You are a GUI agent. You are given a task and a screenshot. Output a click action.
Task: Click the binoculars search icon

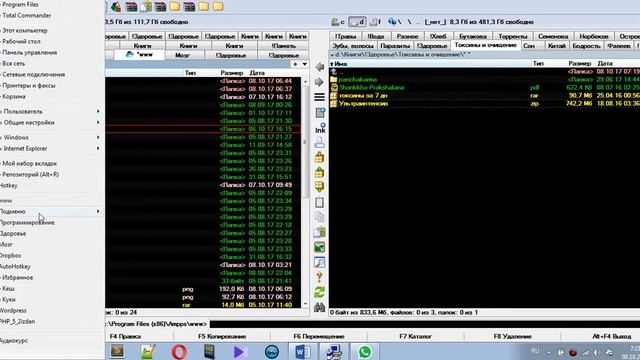pyautogui.click(x=320, y=307)
